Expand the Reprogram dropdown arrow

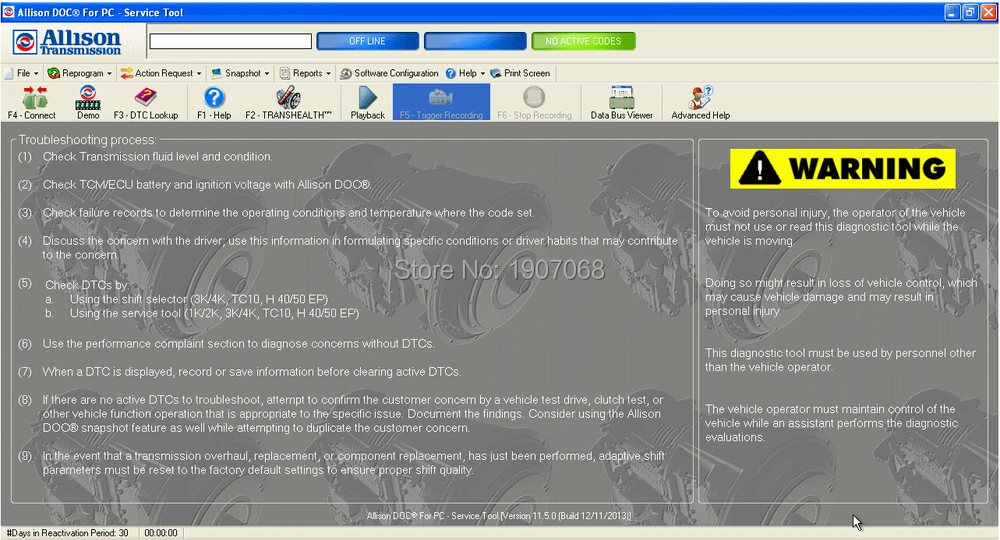pos(109,74)
